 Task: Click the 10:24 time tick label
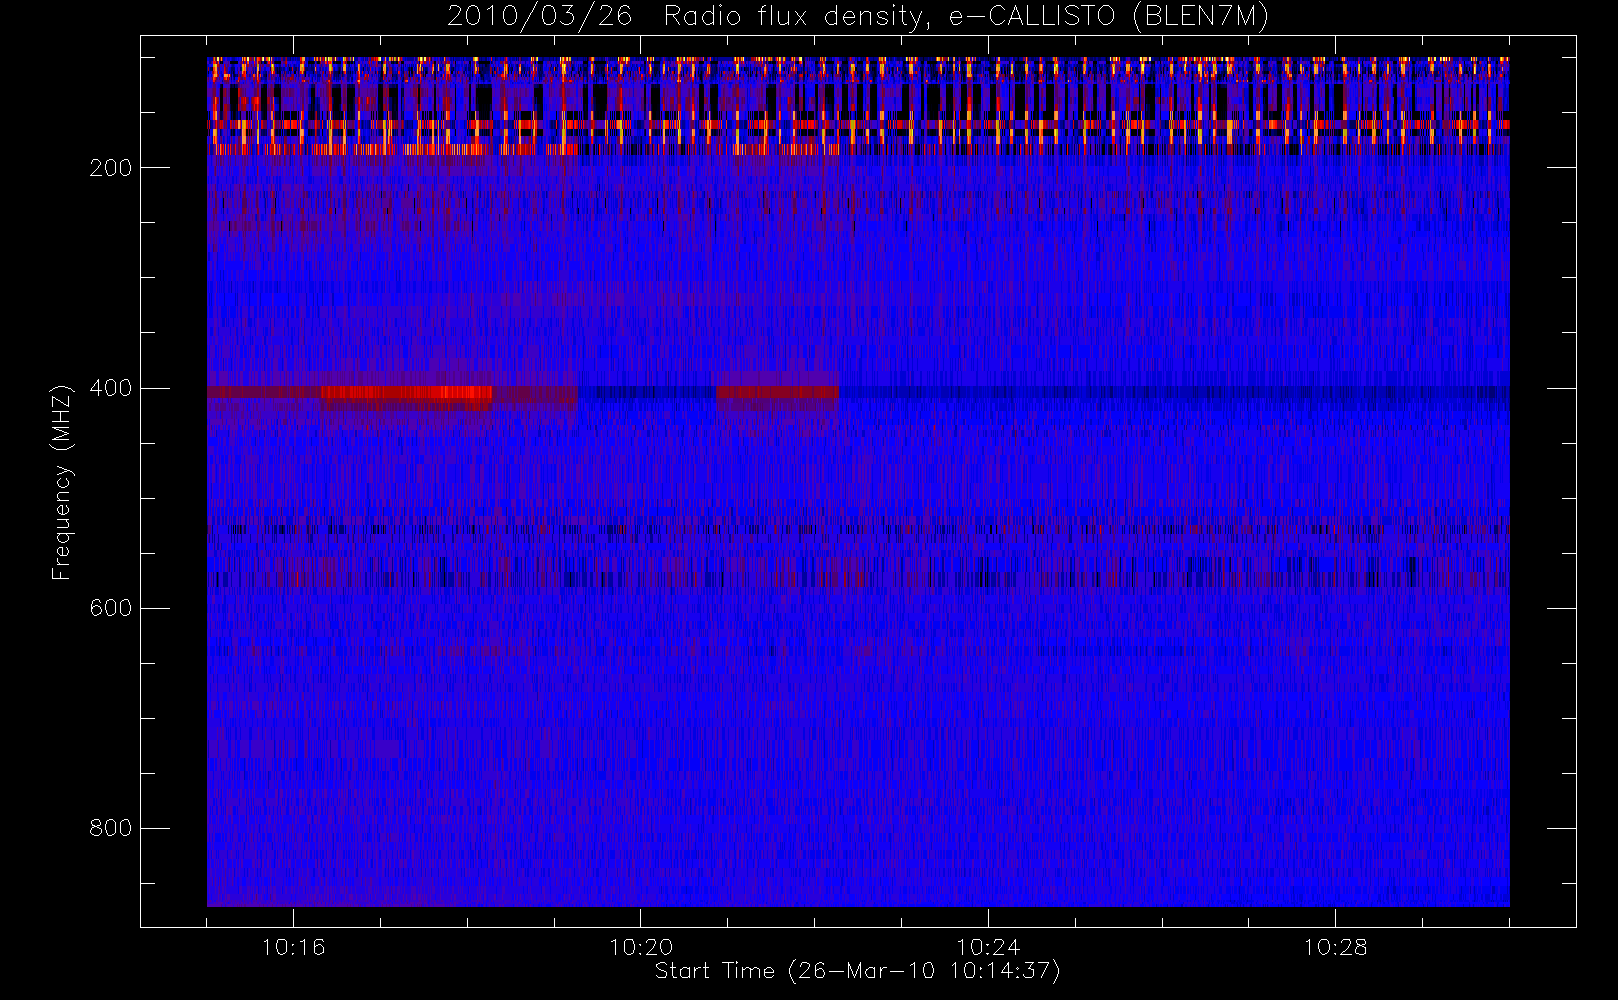click(988, 947)
